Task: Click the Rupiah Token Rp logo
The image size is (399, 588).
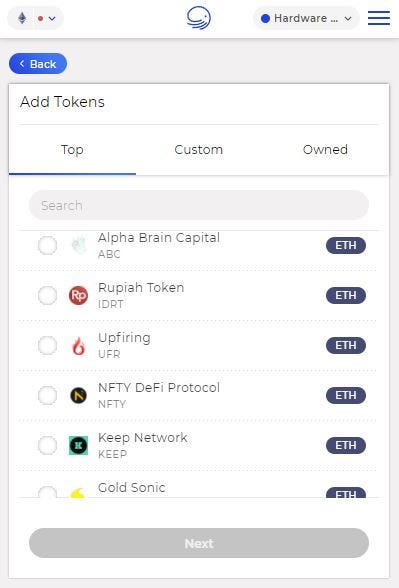Action: click(78, 295)
